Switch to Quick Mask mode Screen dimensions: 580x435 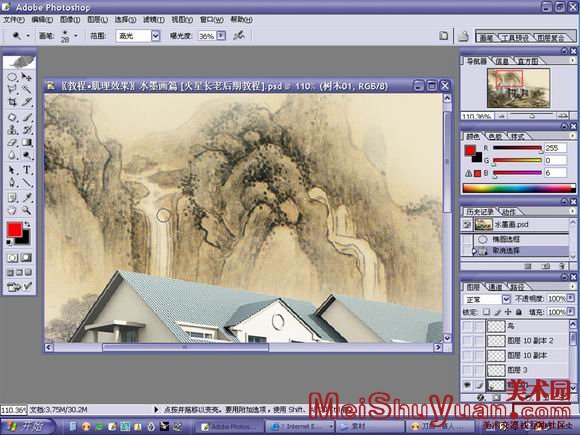[x=26, y=258]
